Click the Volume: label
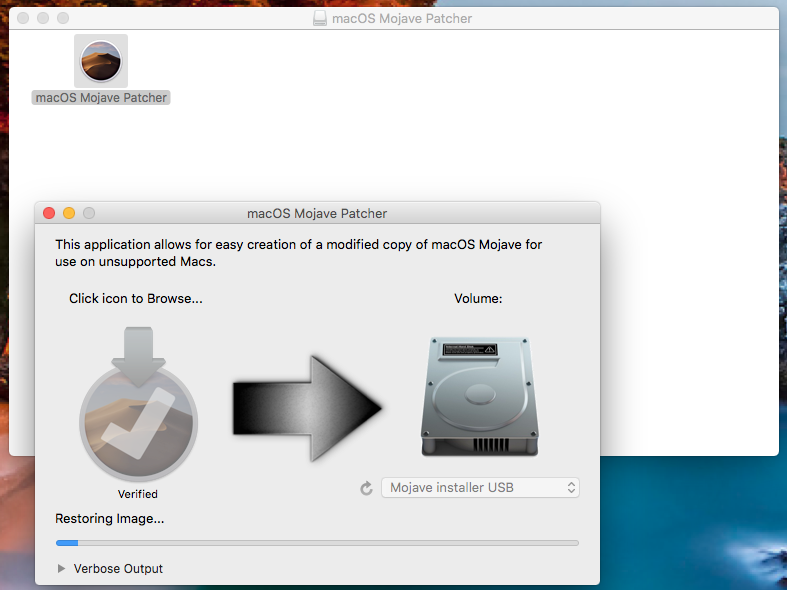 pyautogui.click(x=478, y=299)
